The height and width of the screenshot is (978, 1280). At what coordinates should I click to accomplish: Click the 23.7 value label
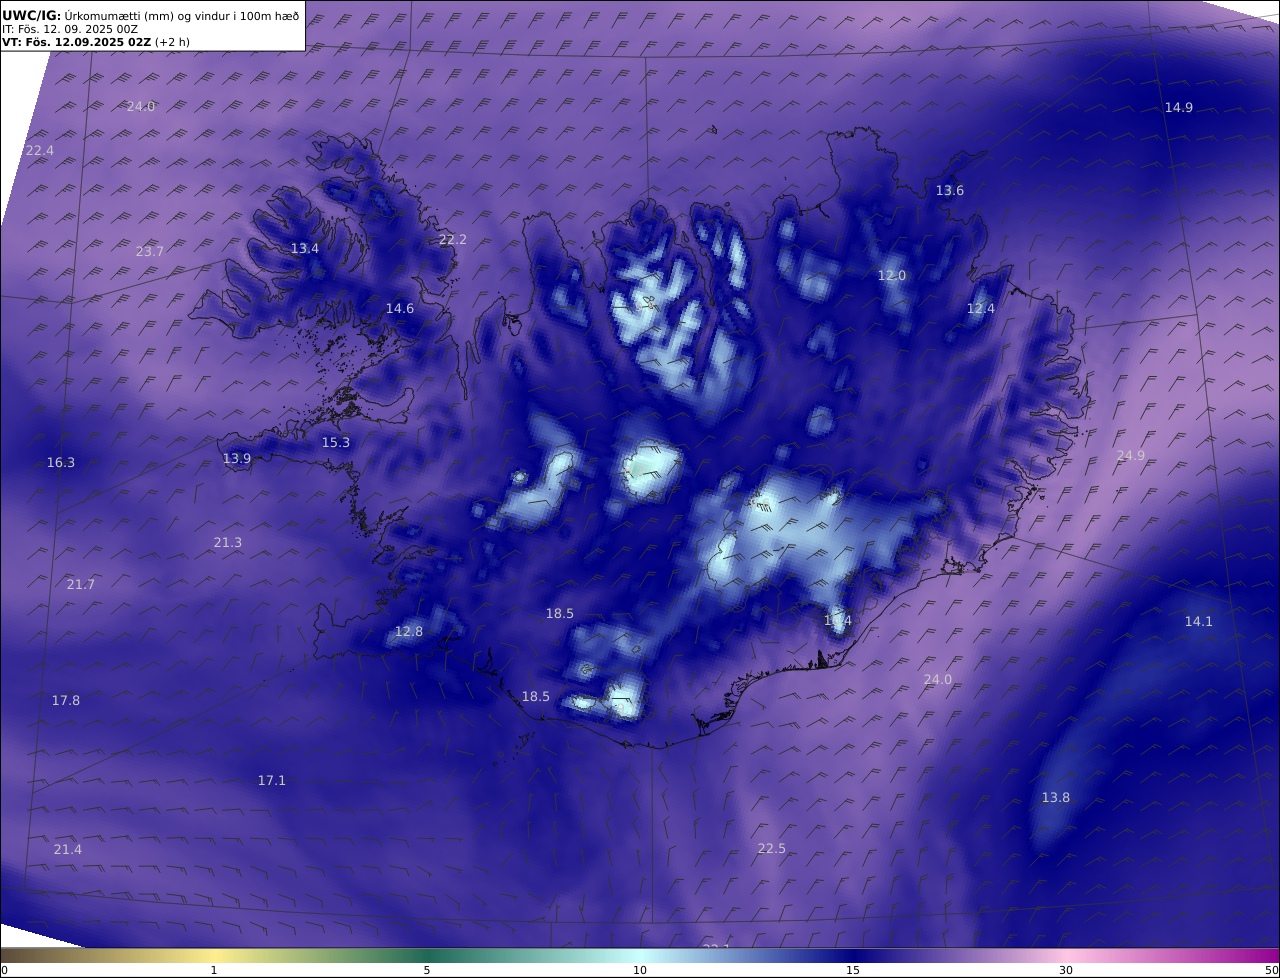pos(150,251)
